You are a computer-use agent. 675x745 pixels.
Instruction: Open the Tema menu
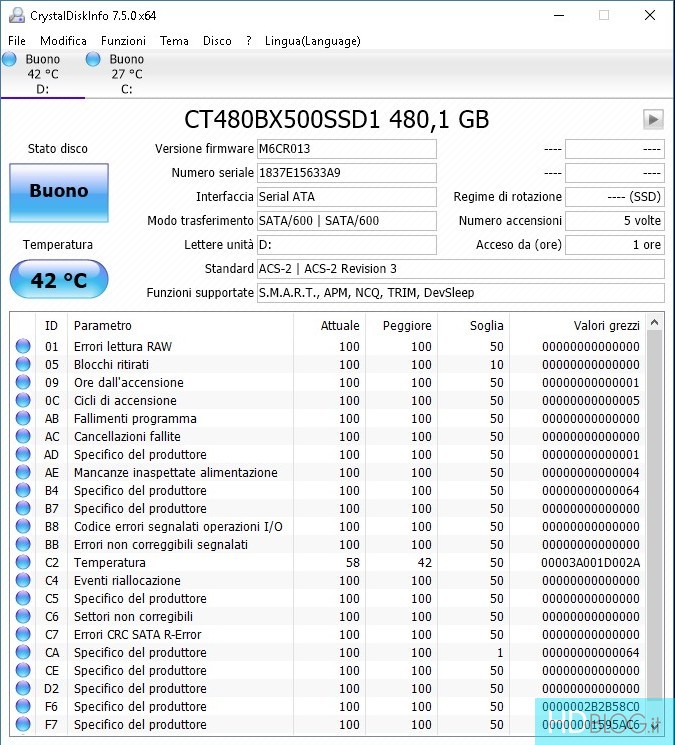tap(174, 41)
